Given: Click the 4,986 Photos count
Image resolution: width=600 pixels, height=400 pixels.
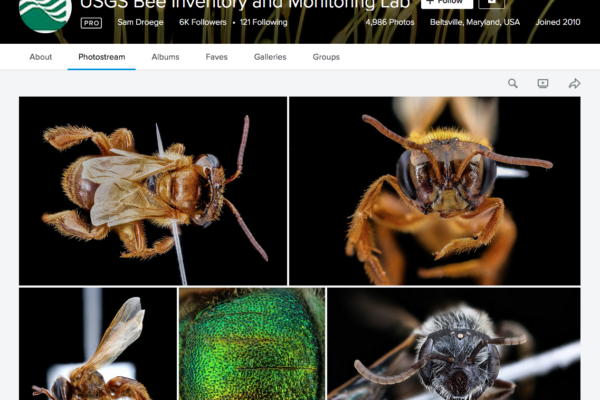Looking at the screenshot, I should pos(390,22).
